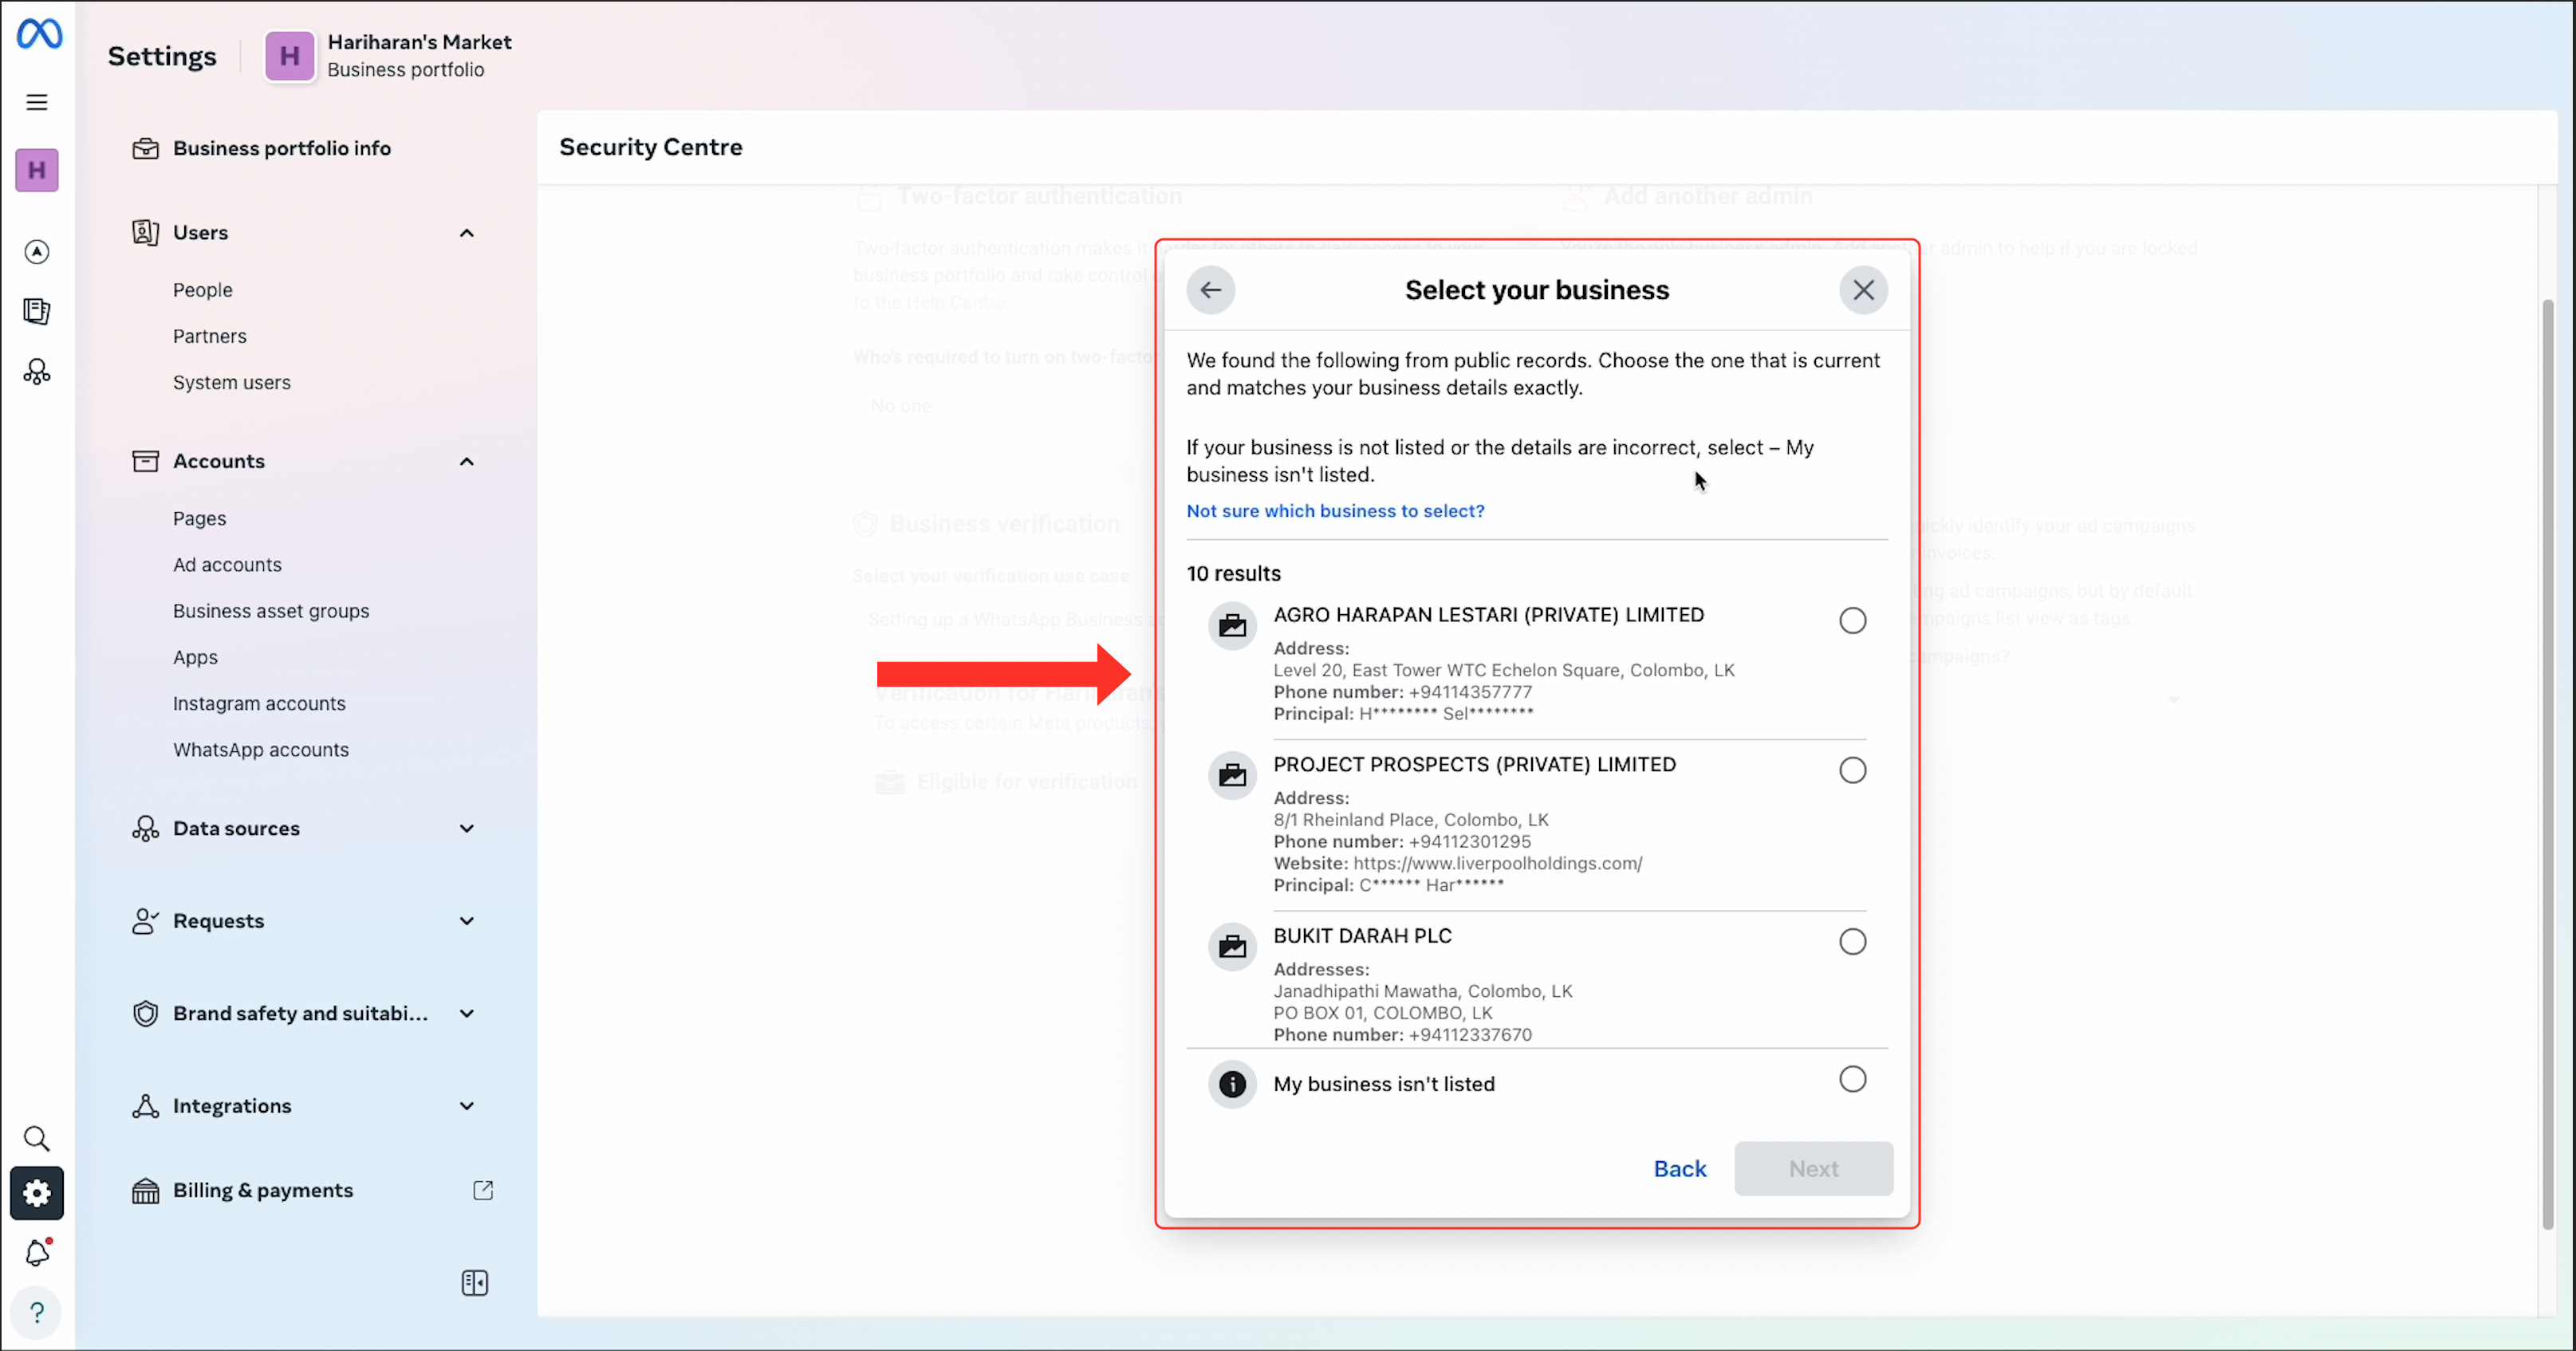The height and width of the screenshot is (1351, 2576).
Task: Click the BUKIT DARAH PLC name
Action: (x=1363, y=936)
